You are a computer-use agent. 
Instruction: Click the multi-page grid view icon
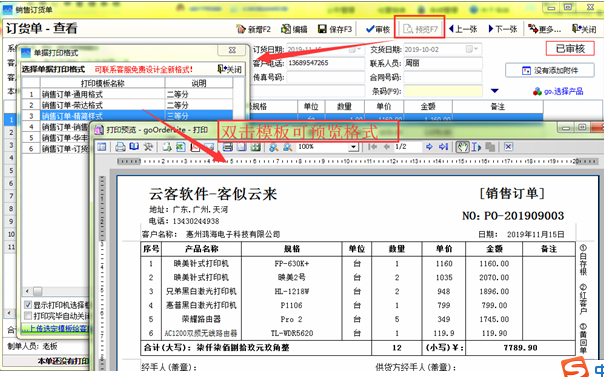255,147
